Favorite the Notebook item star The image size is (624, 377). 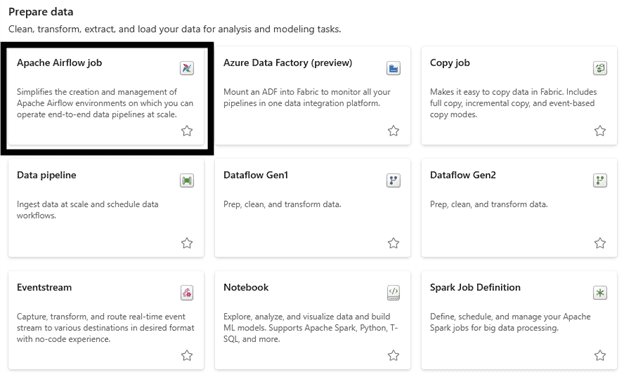coord(393,355)
